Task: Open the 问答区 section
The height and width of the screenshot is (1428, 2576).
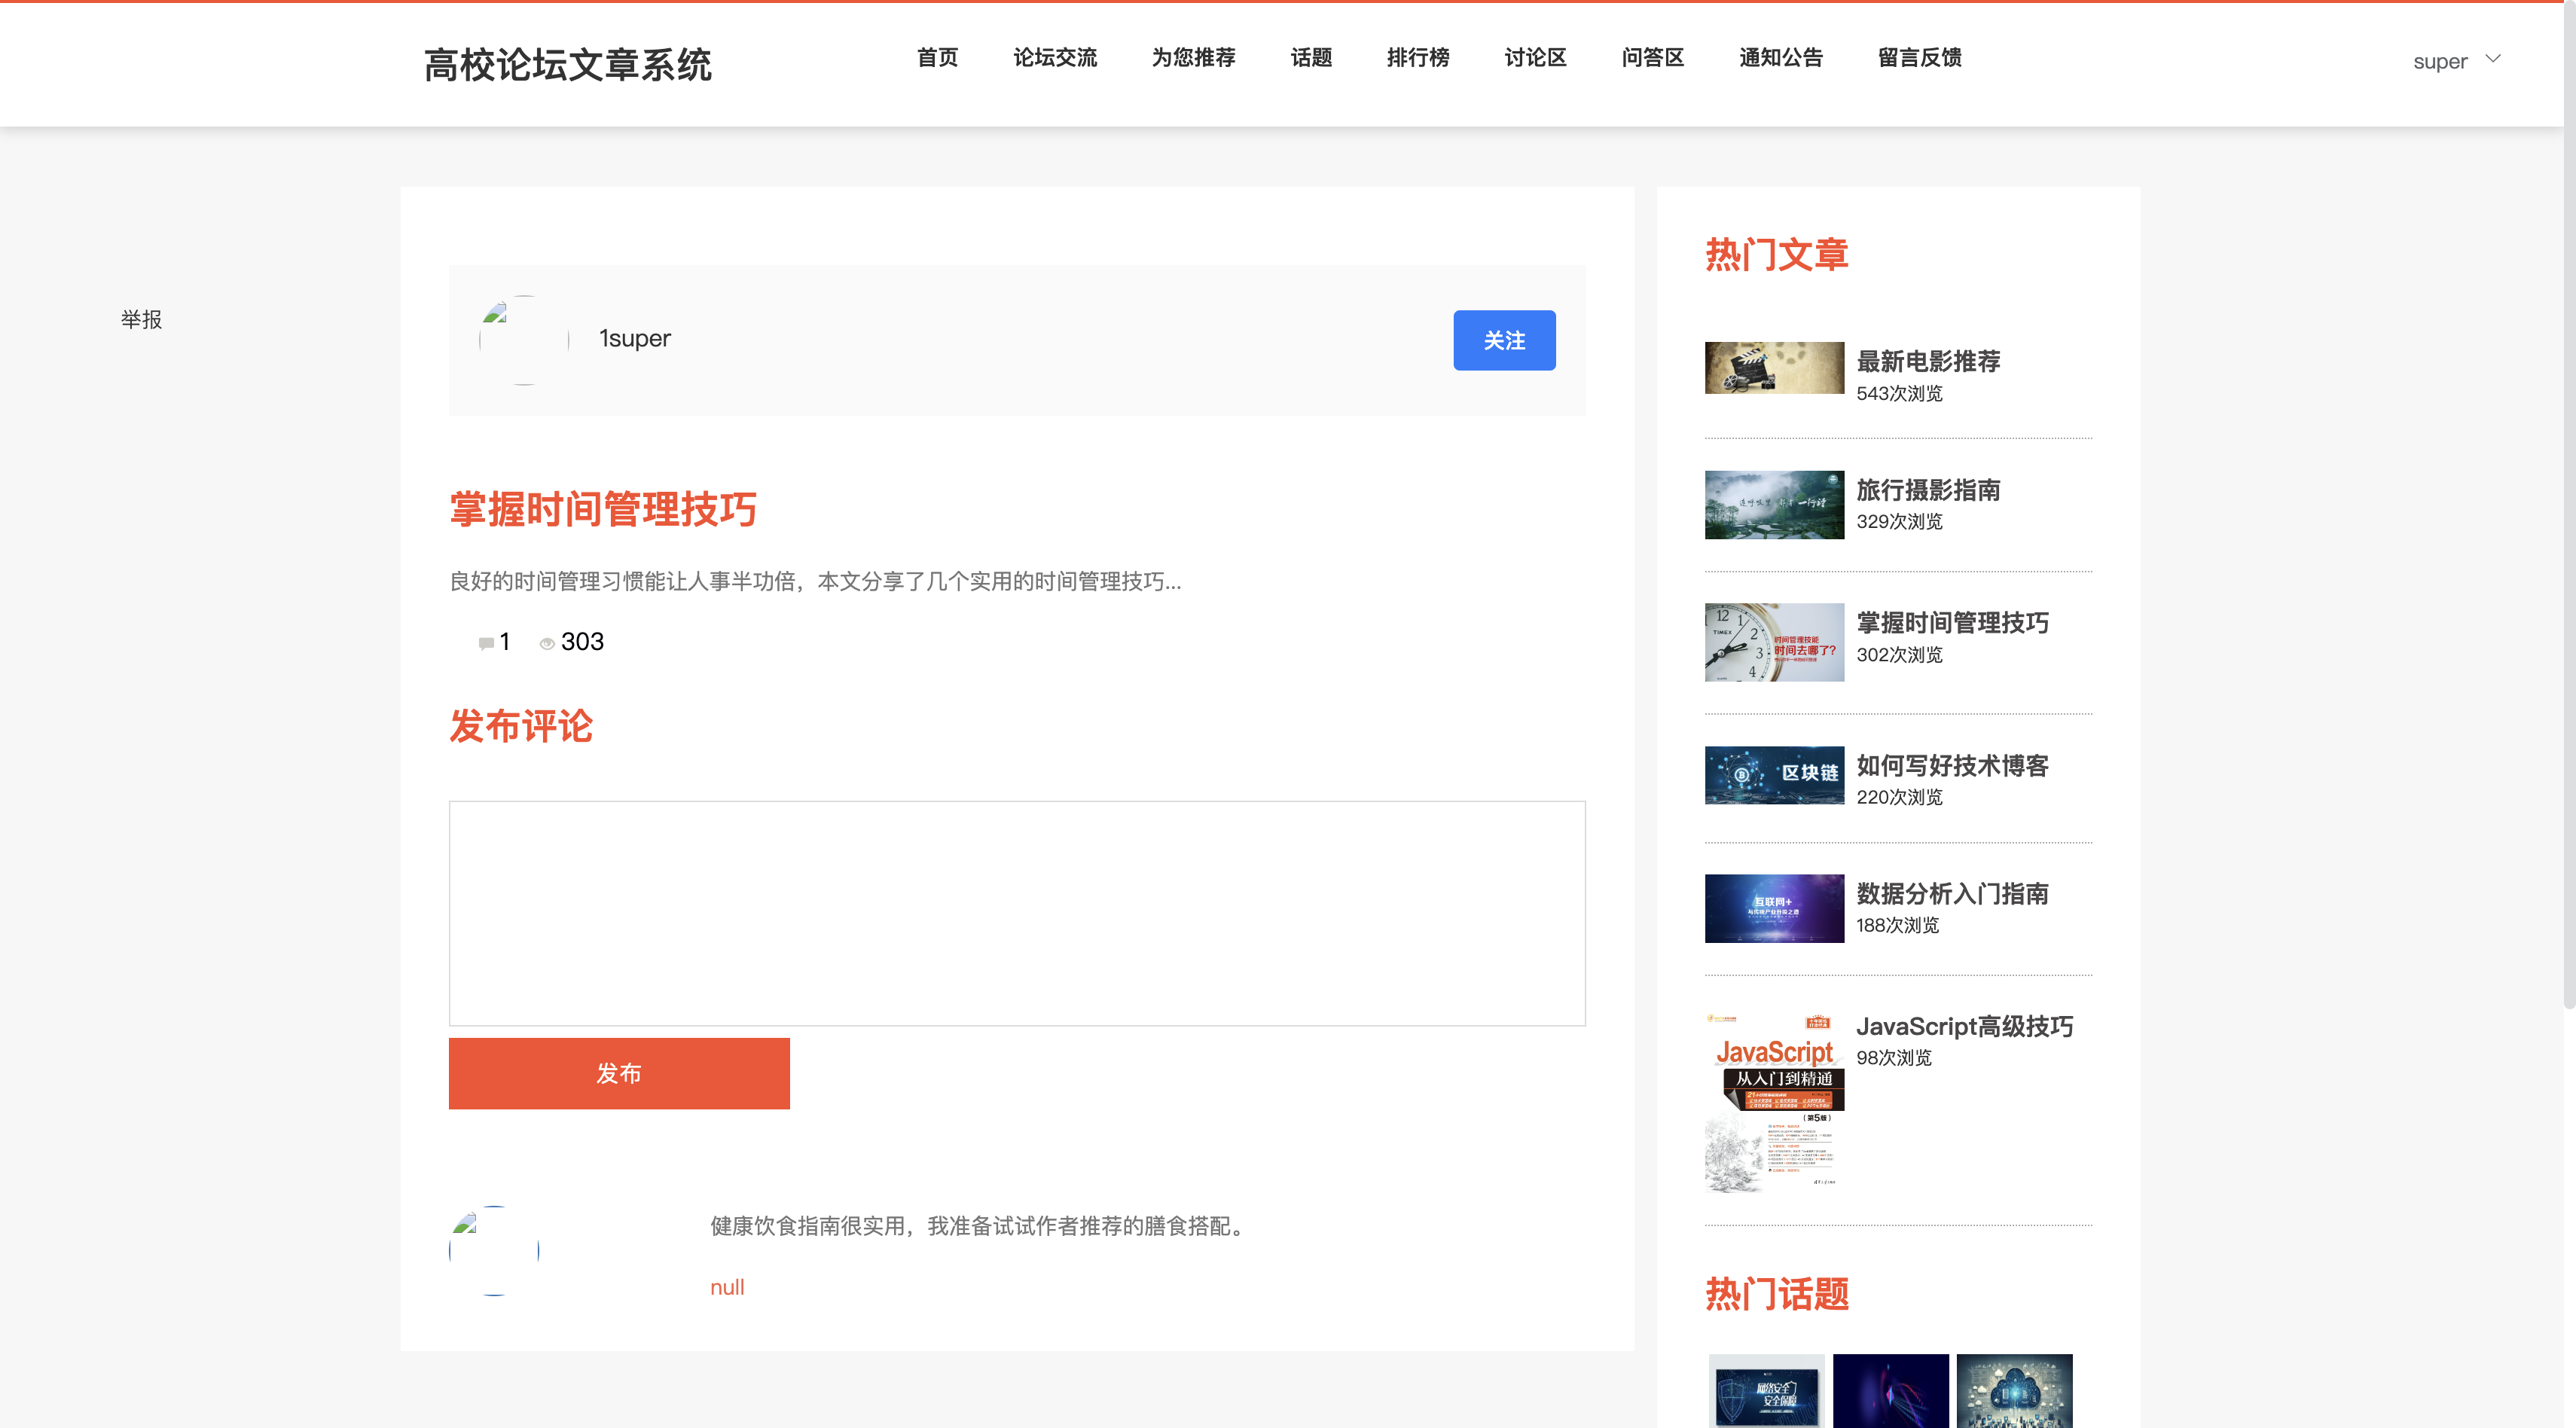Action: tap(1652, 58)
